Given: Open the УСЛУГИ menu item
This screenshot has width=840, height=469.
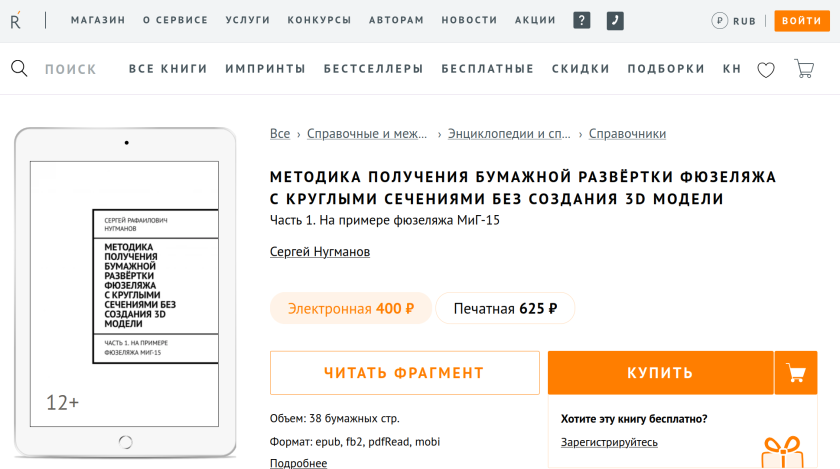Looking at the screenshot, I should click(248, 20).
